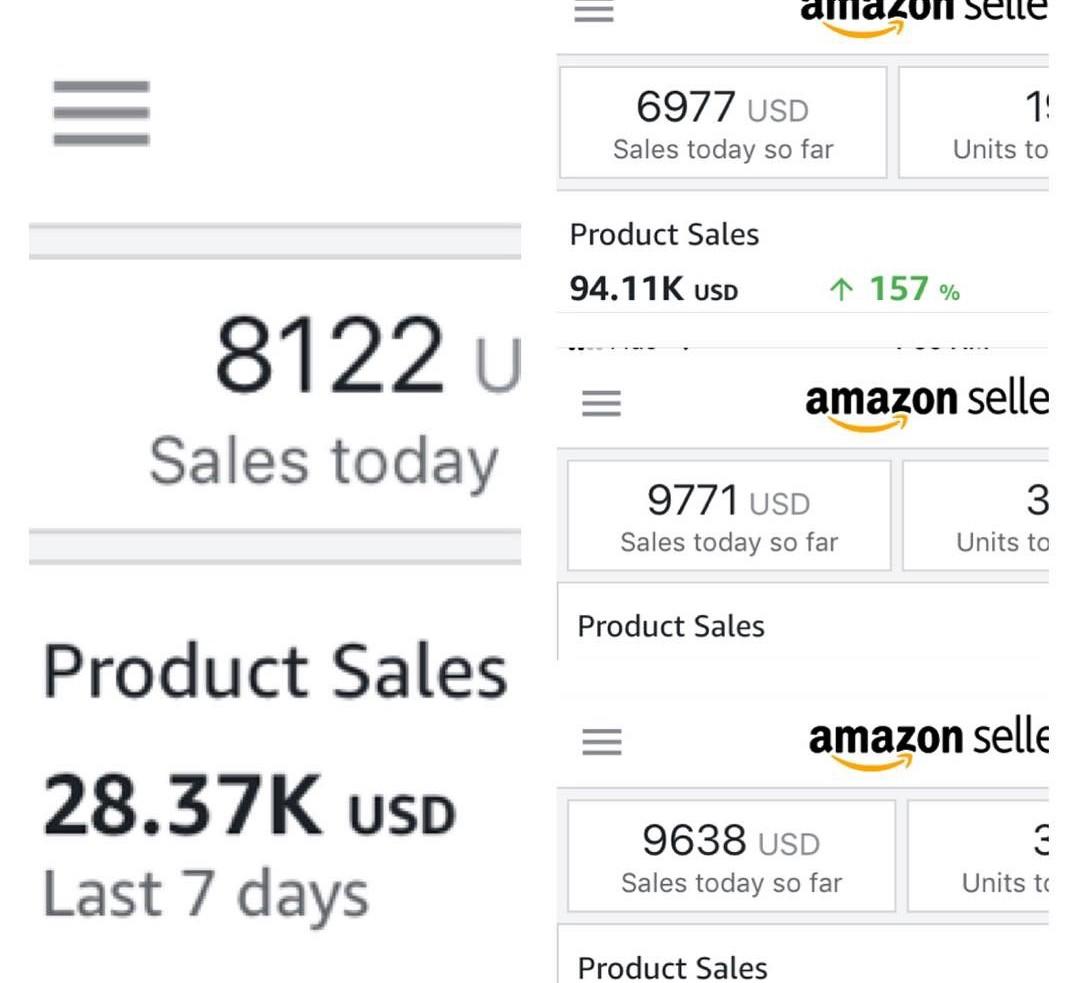Tap the Units card next to 9638 USD
1080x983 pixels.
978,856
